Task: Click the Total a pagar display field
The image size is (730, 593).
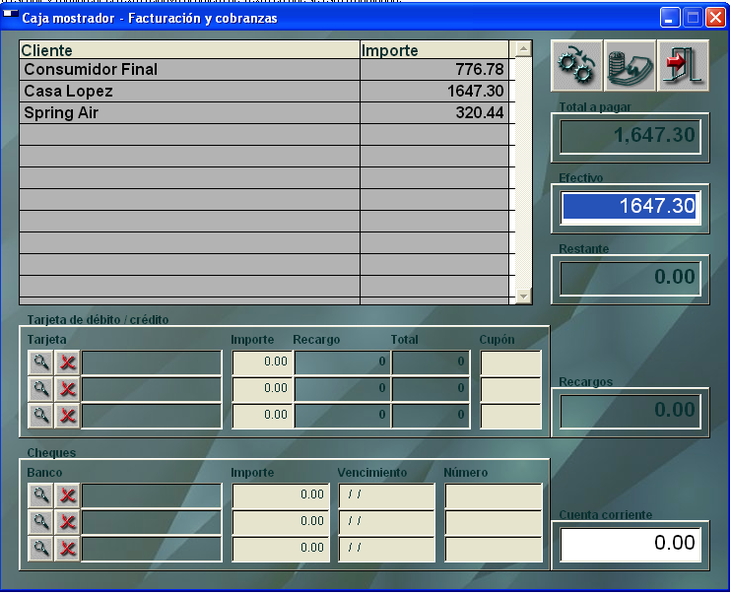Action: [x=630, y=136]
